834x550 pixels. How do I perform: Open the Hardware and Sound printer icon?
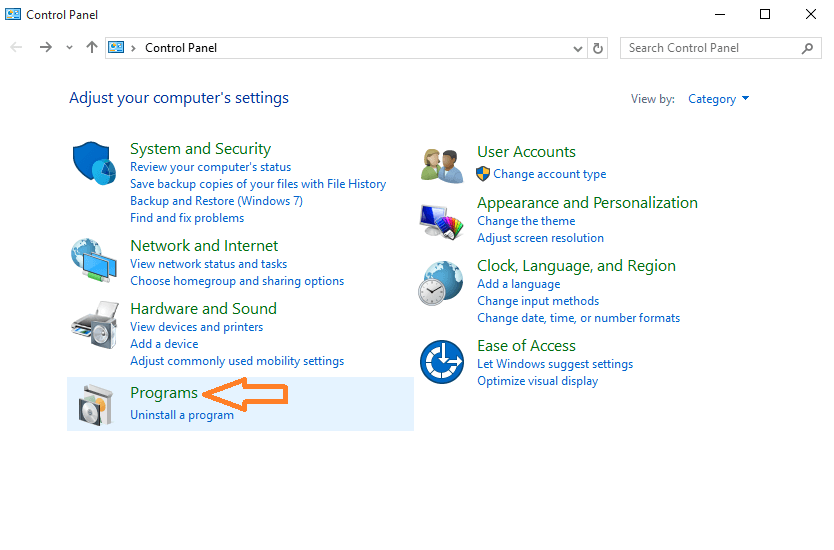coord(95,325)
